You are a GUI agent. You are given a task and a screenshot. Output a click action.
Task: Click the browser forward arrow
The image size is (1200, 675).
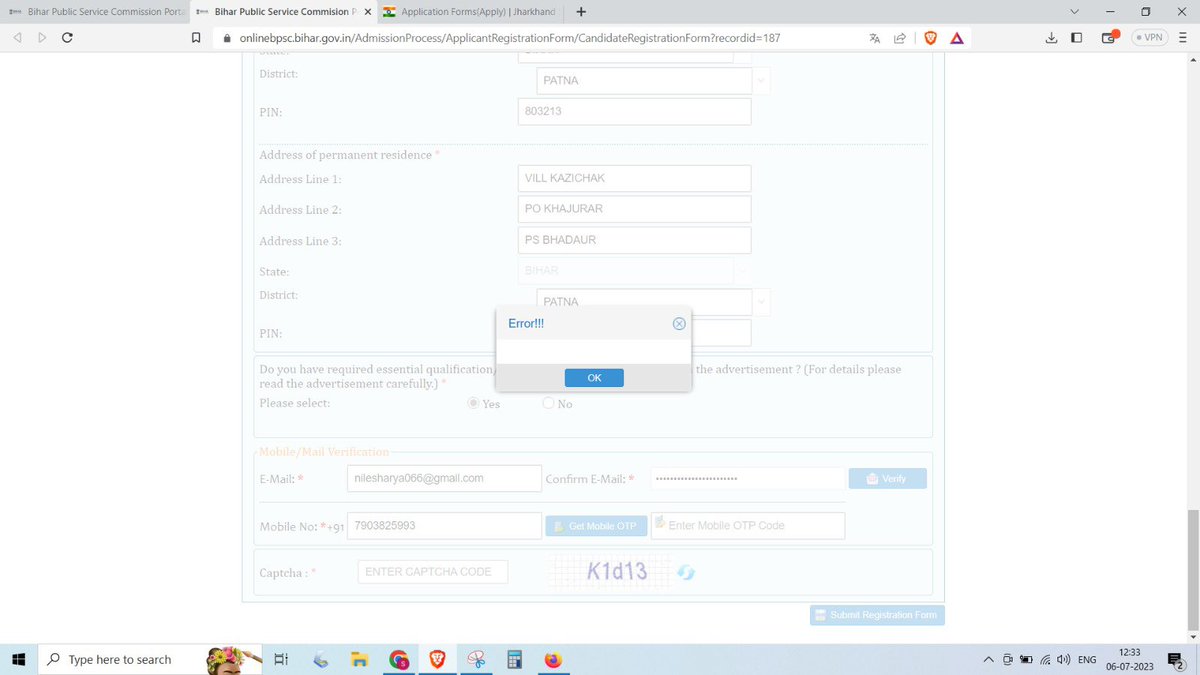pos(42,38)
